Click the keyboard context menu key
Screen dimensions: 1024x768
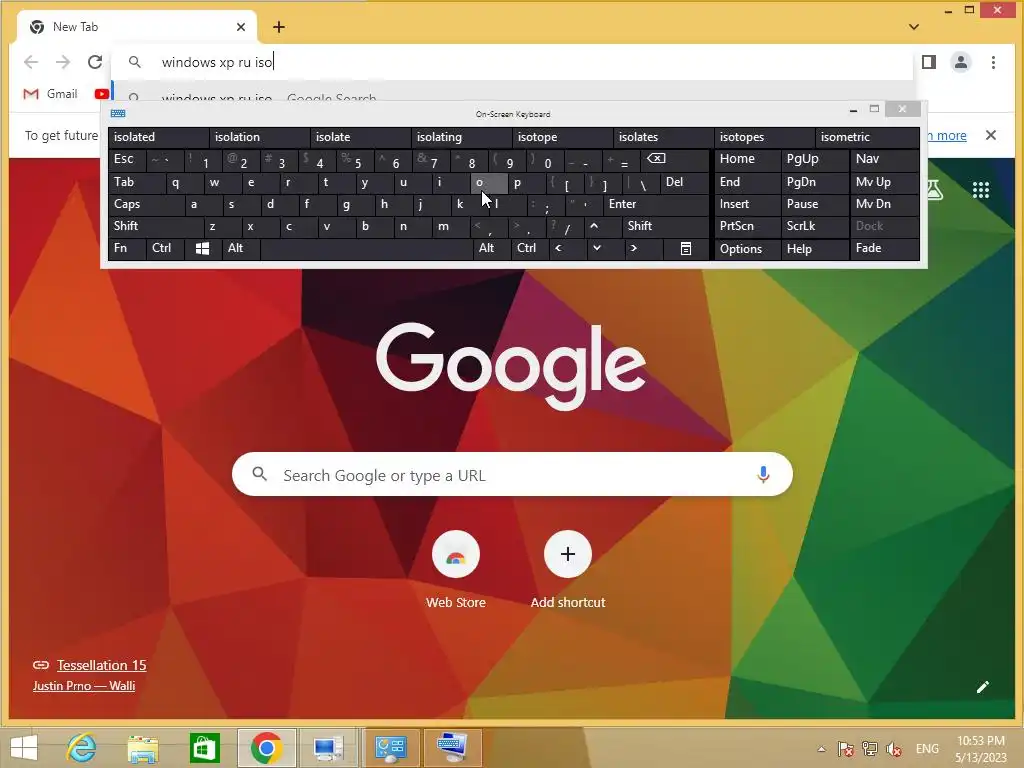click(x=686, y=249)
